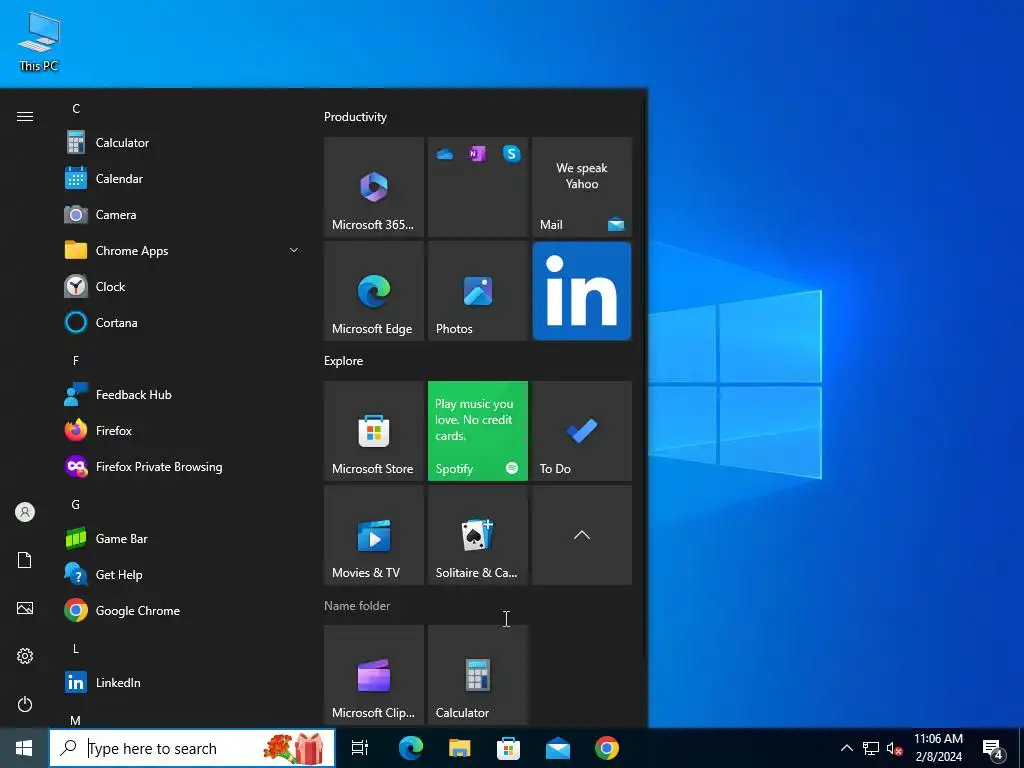Image resolution: width=1024 pixels, height=768 pixels.
Task: Open the Solitaire & Casual Games tile
Action: tap(477, 535)
